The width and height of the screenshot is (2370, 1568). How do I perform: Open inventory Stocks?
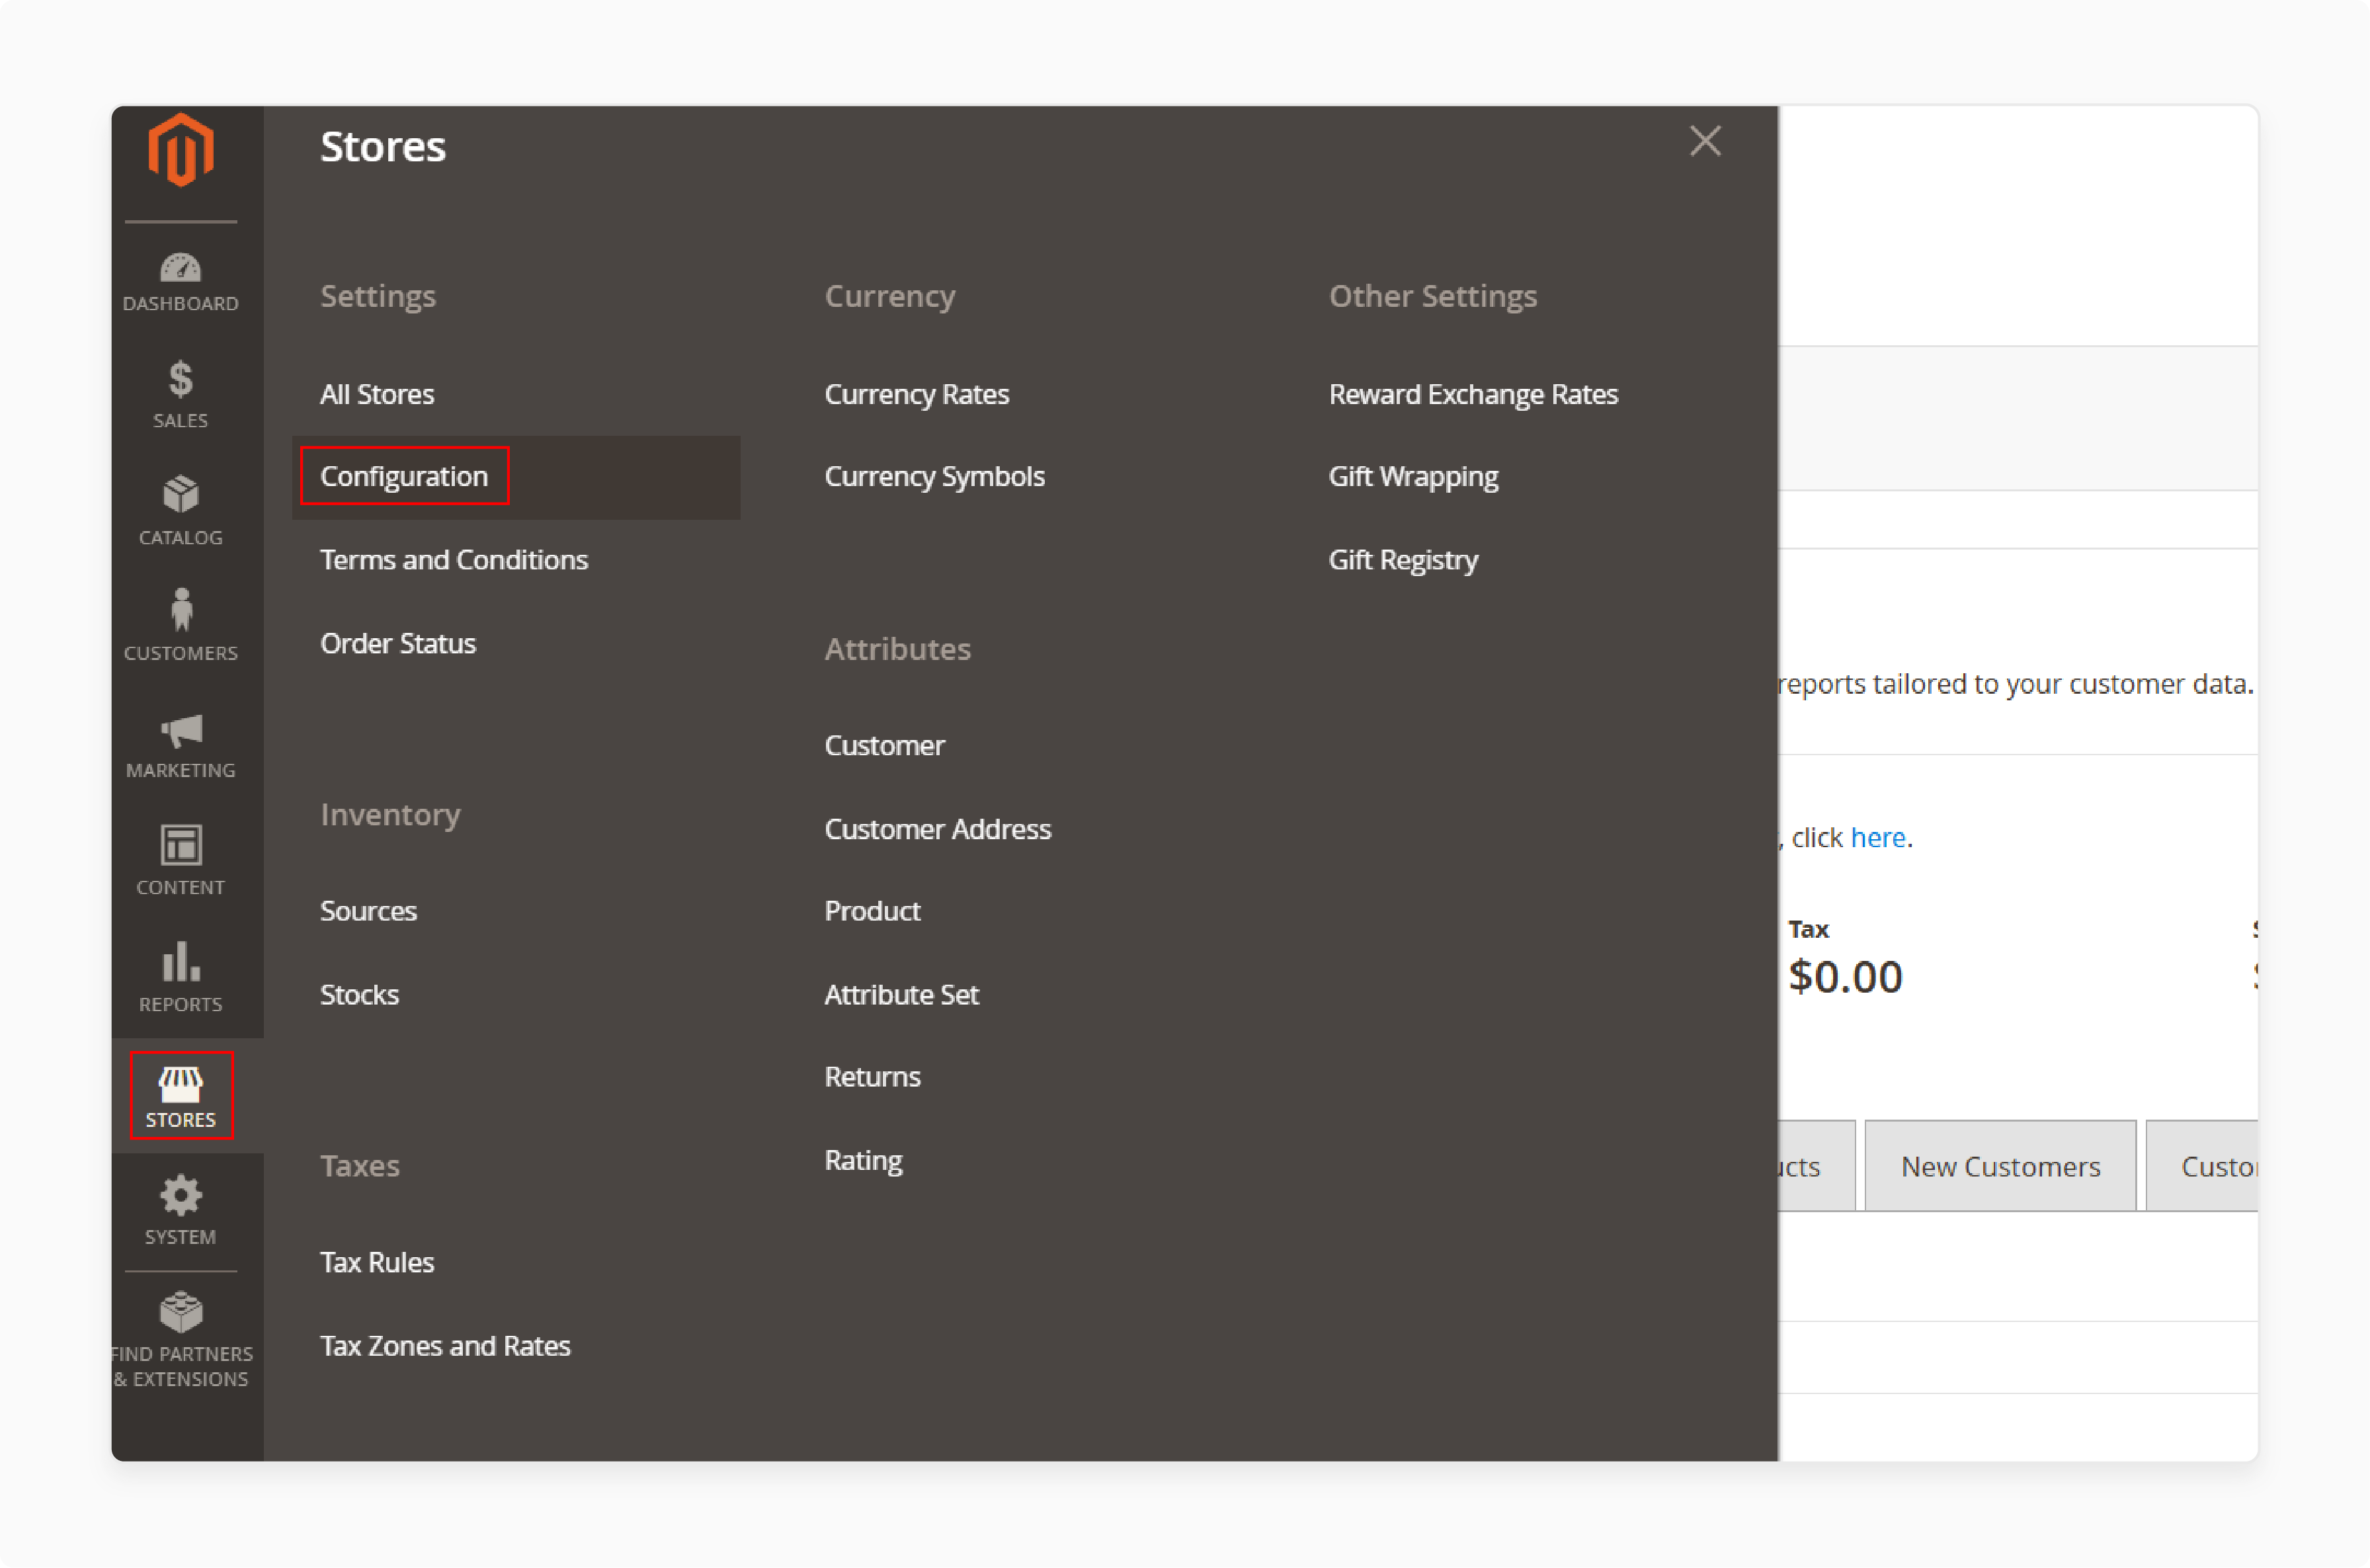[359, 995]
